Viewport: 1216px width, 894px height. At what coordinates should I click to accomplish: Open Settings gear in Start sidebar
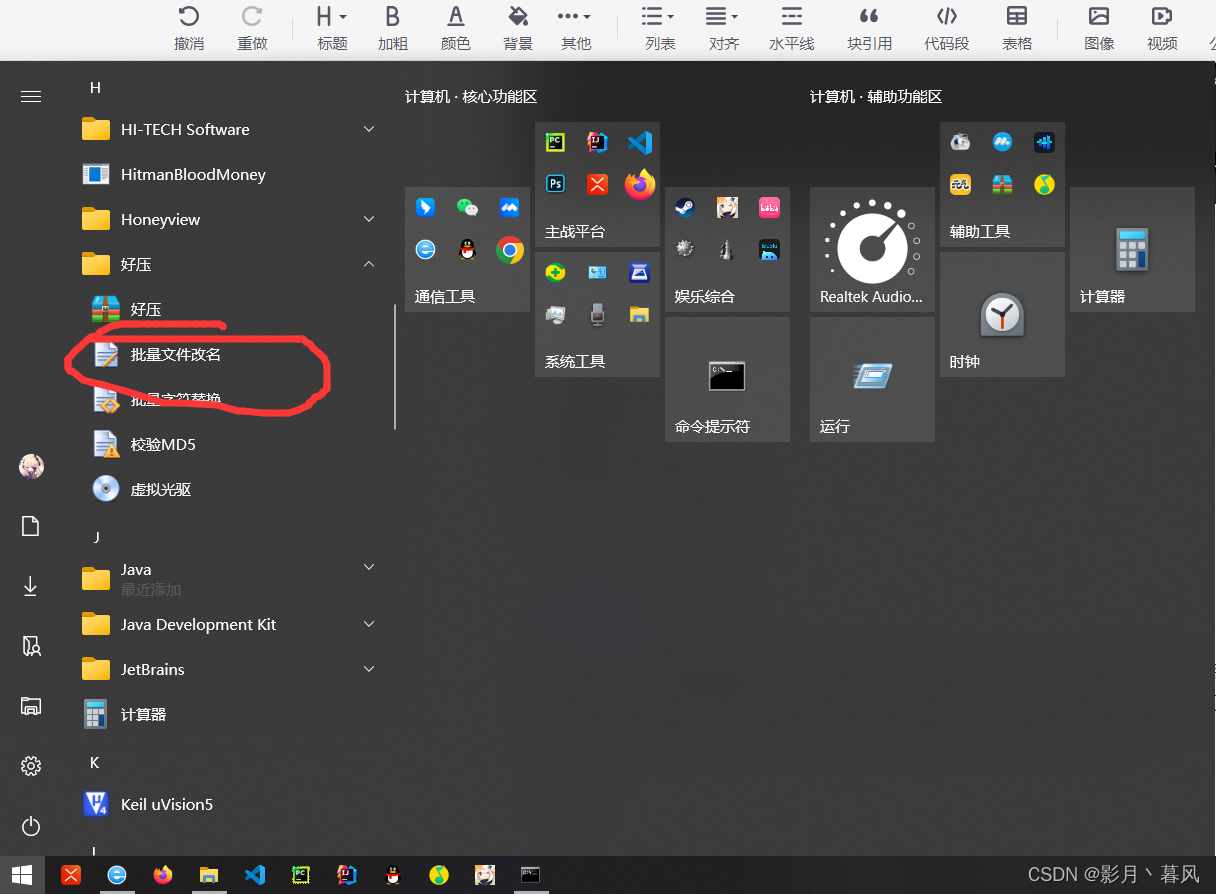coord(31,766)
